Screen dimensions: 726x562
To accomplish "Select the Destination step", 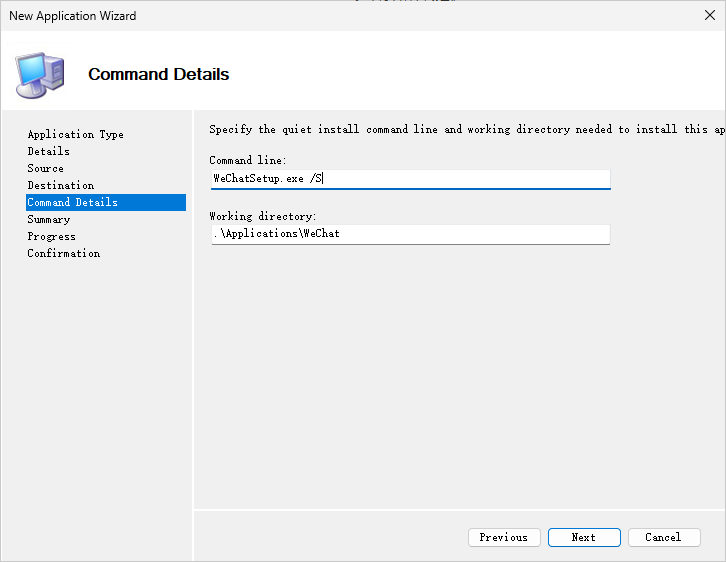I will click(x=60, y=185).
